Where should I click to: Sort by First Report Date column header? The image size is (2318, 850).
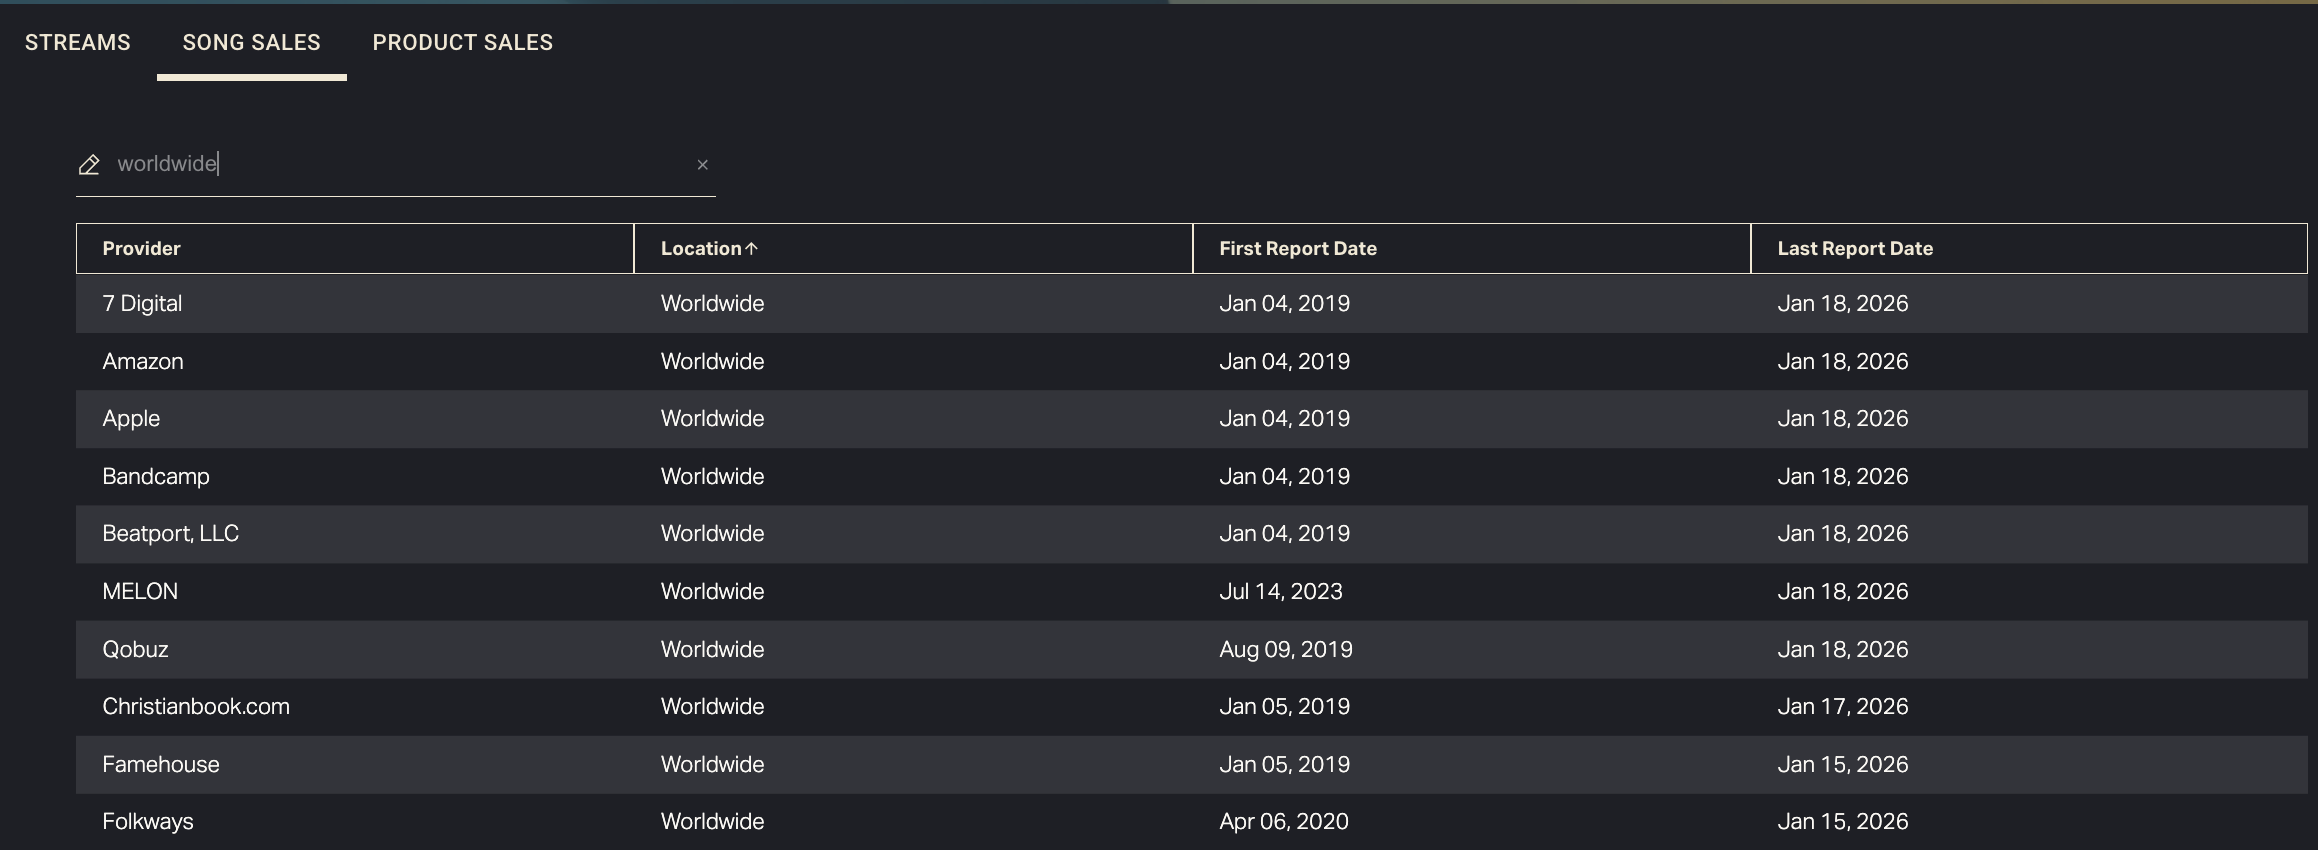point(1297,248)
